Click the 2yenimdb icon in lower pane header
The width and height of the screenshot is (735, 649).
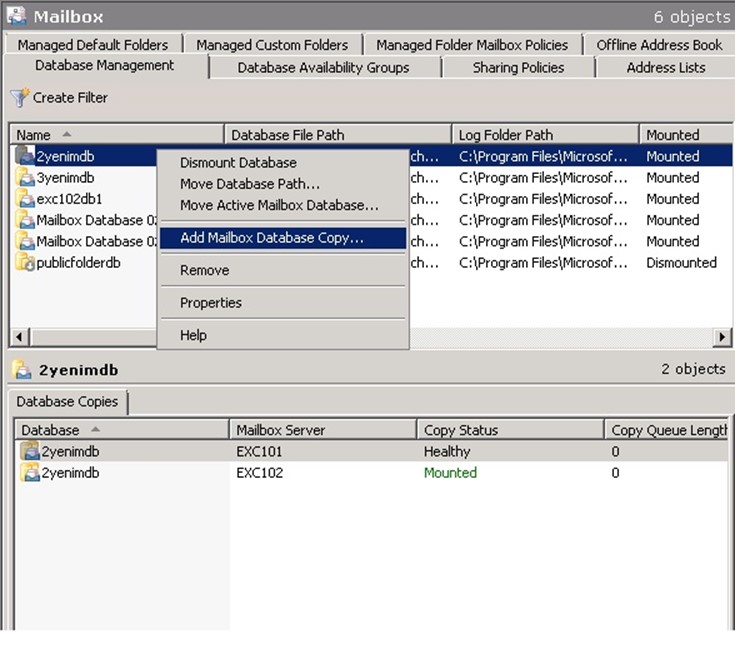tap(21, 370)
